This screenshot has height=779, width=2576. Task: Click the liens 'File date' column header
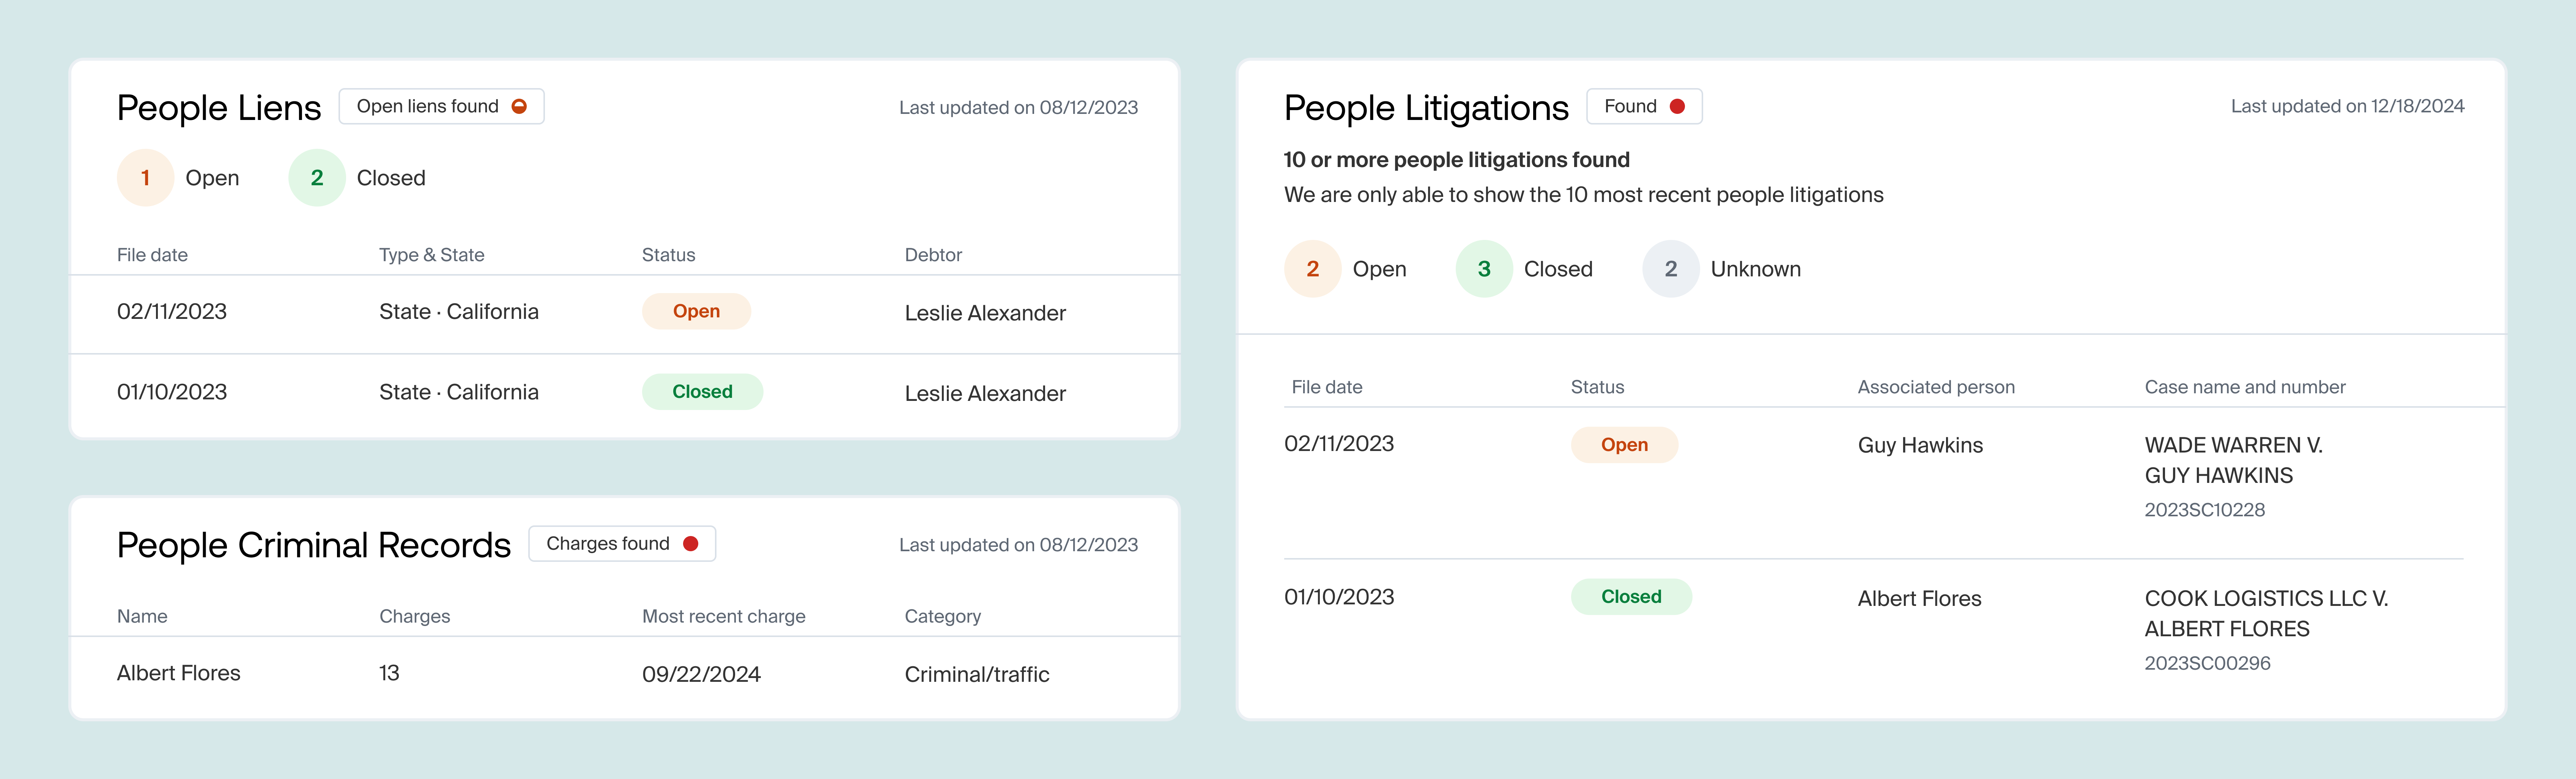(152, 255)
